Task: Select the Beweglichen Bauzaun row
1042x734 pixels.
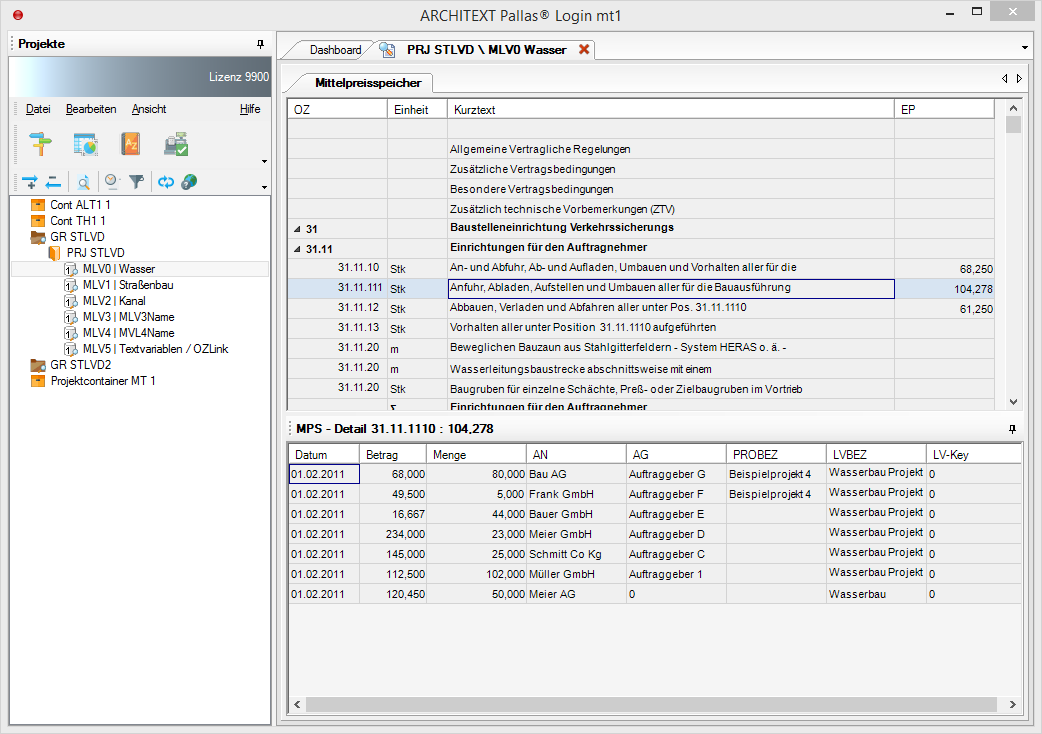Action: coord(641,348)
